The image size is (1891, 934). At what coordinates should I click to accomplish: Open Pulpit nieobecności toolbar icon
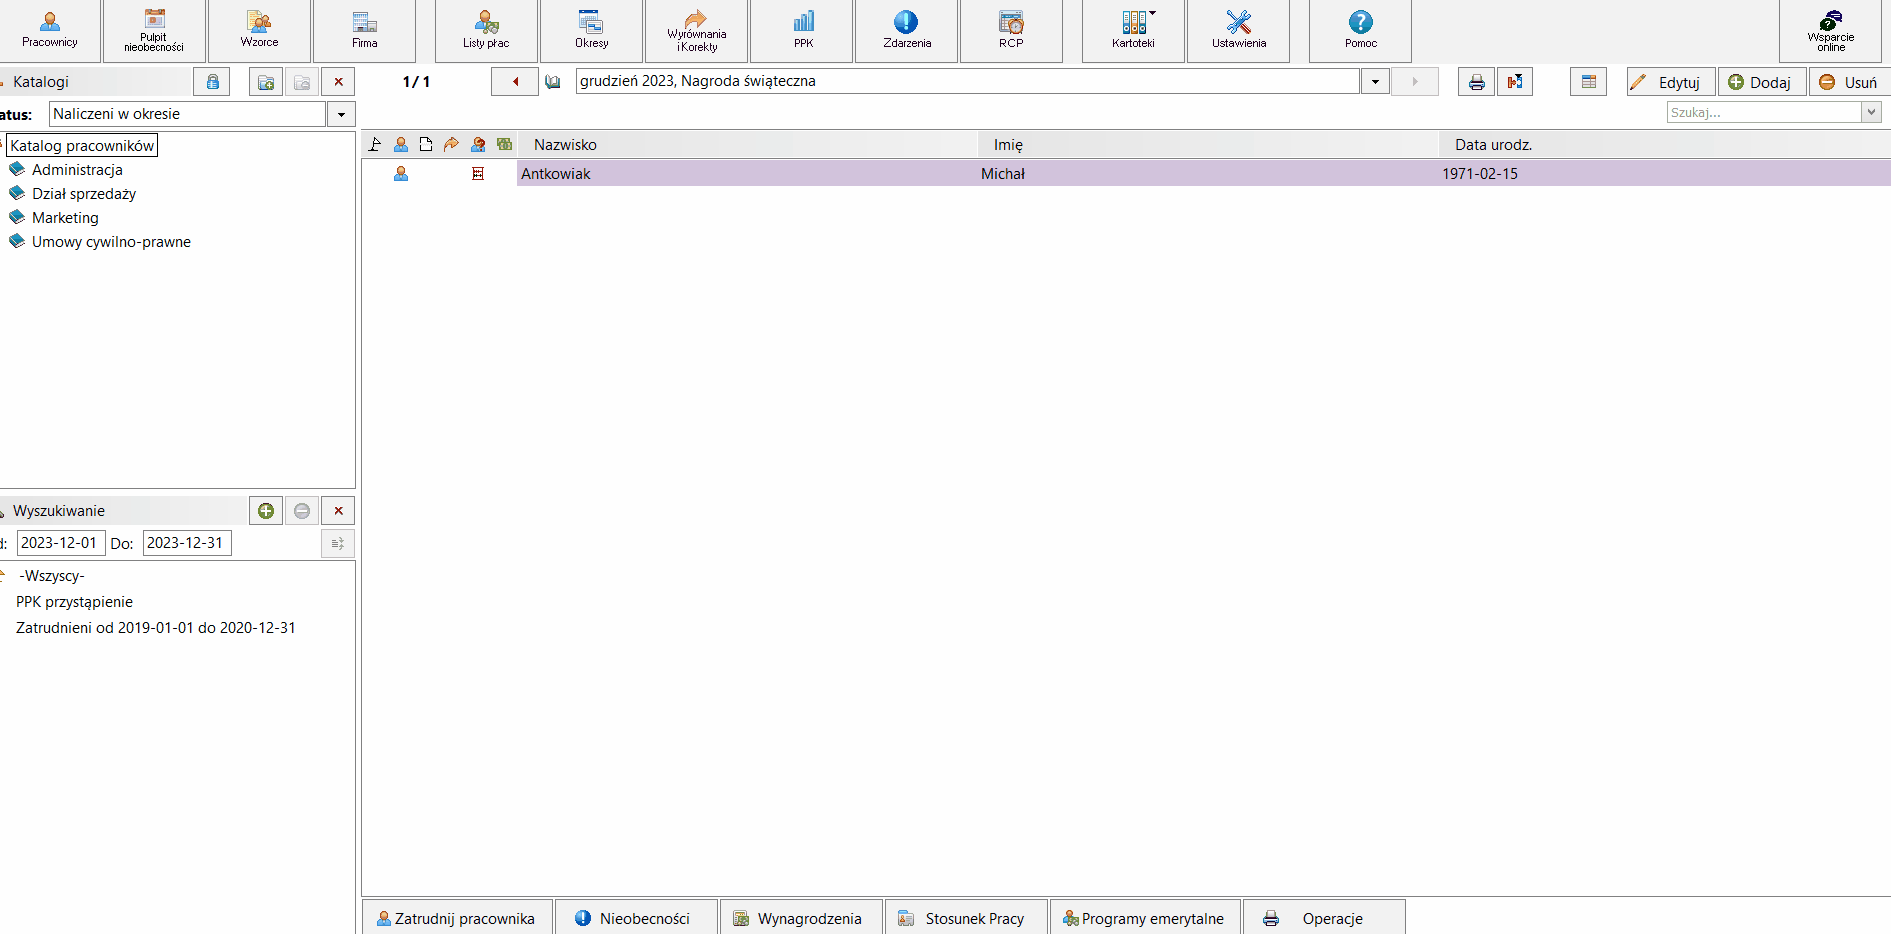(154, 30)
